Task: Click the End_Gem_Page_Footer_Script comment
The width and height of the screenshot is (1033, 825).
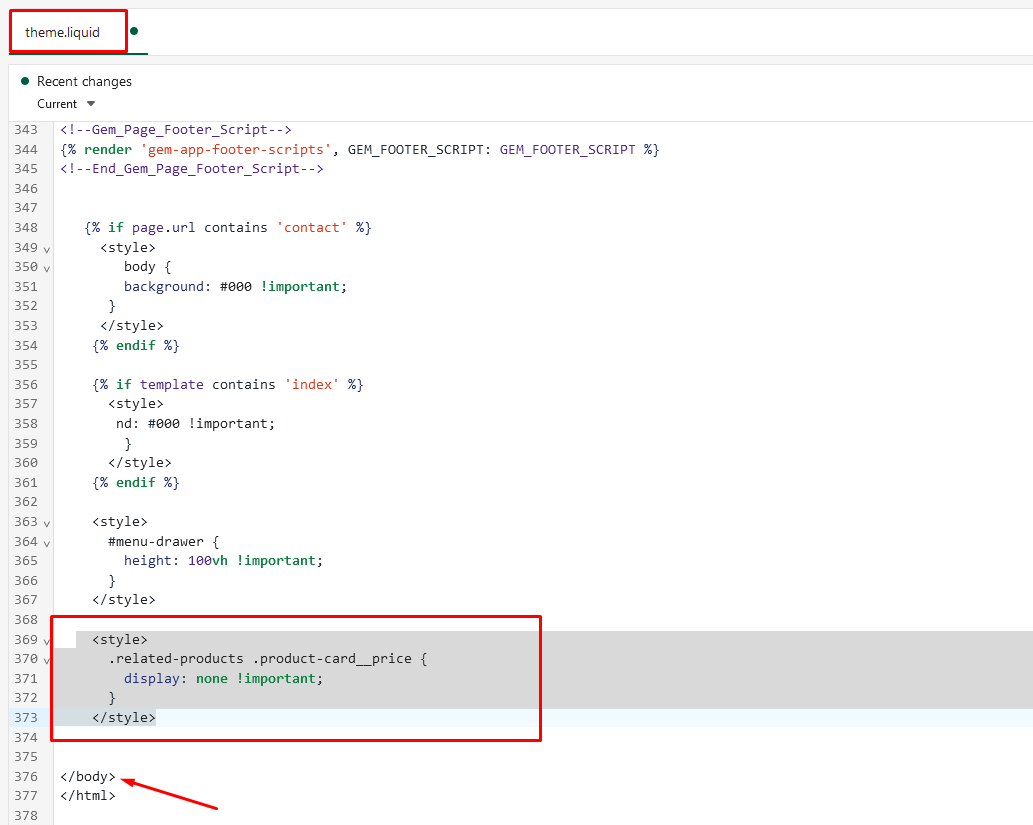Action: pyautogui.click(x=192, y=169)
